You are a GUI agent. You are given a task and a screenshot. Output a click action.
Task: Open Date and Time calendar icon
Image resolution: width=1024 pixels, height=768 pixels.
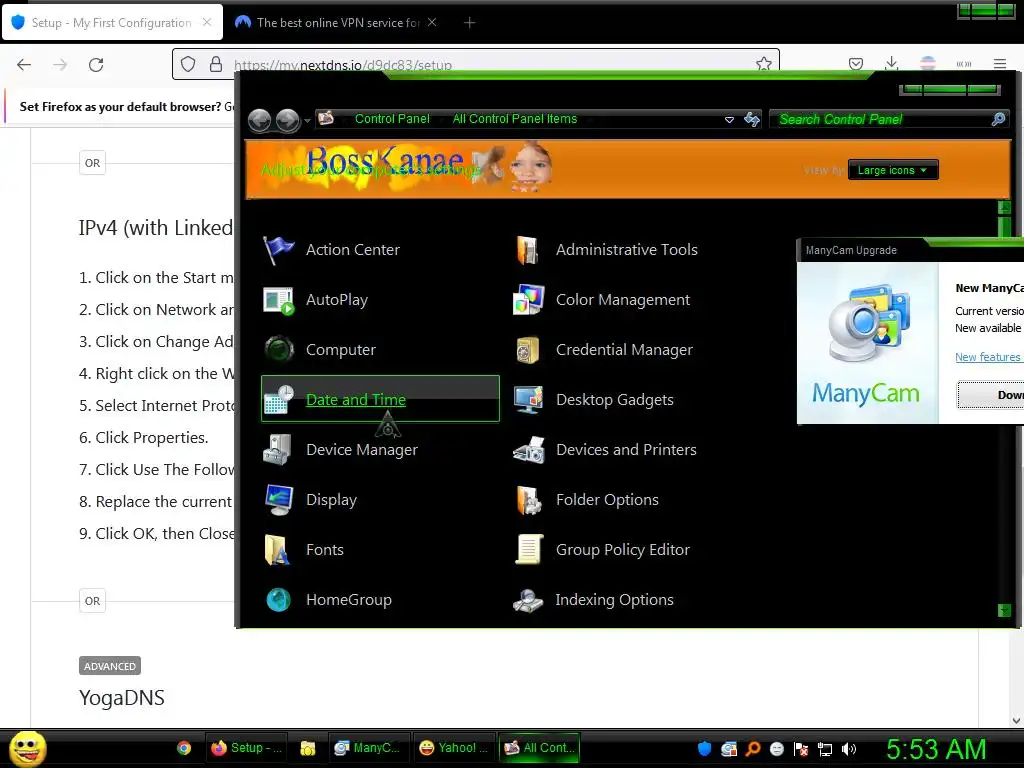point(278,399)
